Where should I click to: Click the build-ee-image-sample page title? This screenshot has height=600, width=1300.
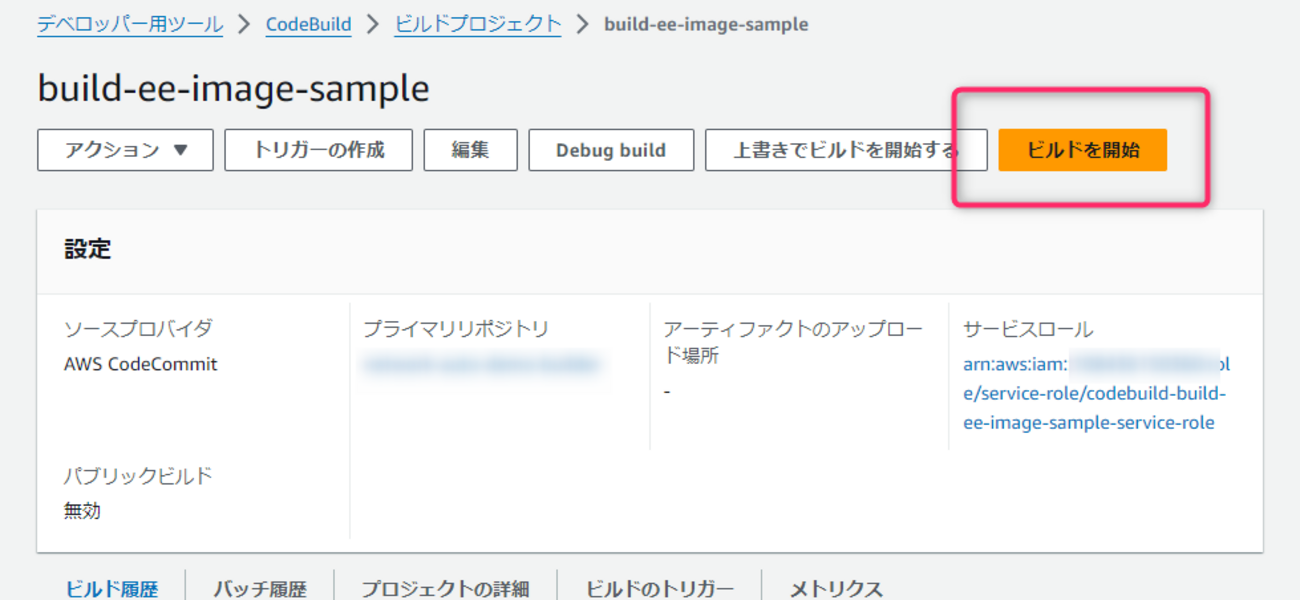pyautogui.click(x=233, y=89)
